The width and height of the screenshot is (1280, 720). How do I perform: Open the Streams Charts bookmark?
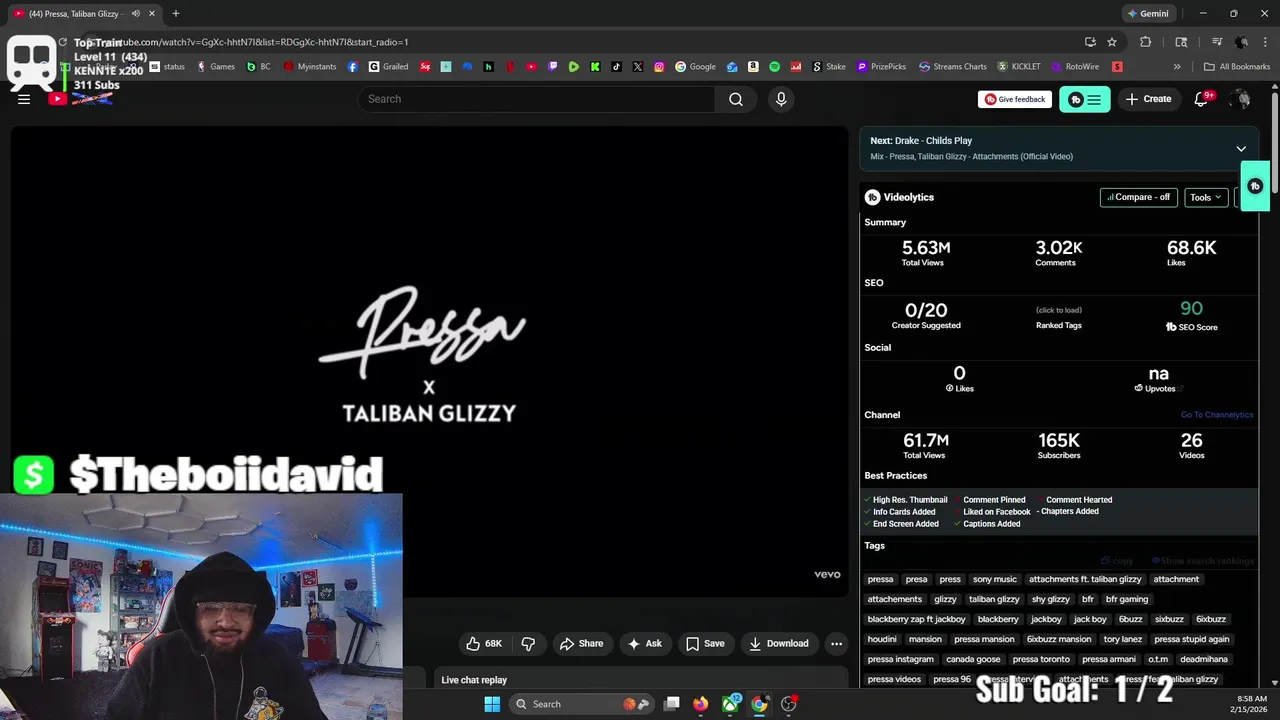point(953,67)
